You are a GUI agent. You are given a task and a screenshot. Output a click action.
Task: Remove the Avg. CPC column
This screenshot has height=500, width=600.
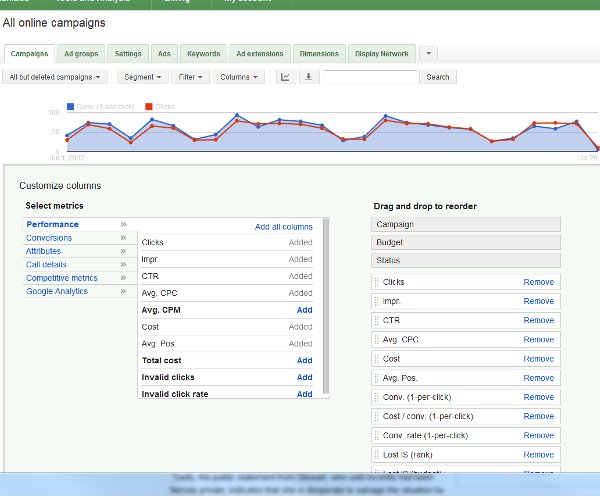click(538, 339)
